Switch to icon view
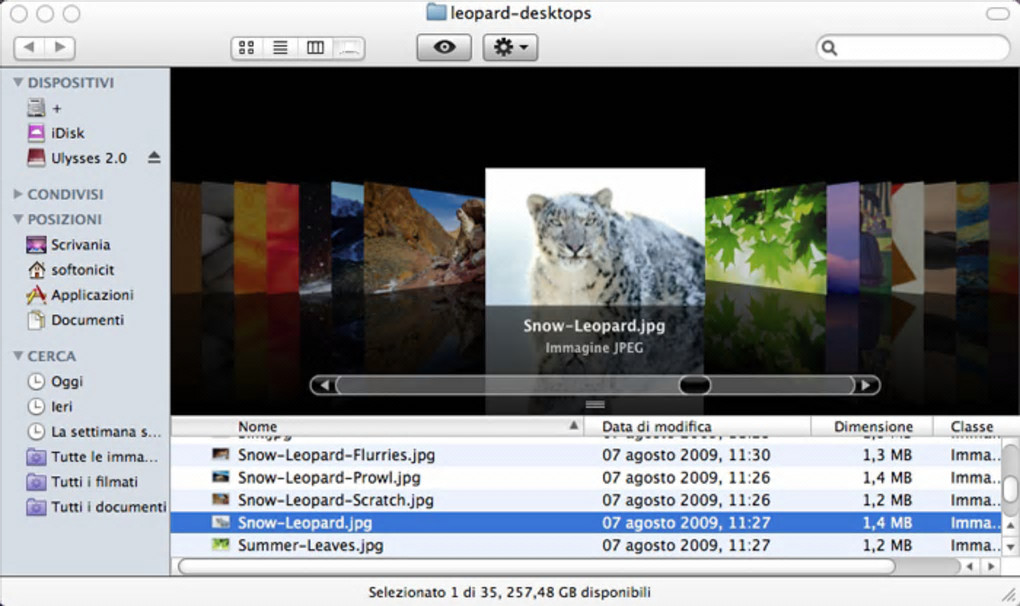 click(x=247, y=48)
